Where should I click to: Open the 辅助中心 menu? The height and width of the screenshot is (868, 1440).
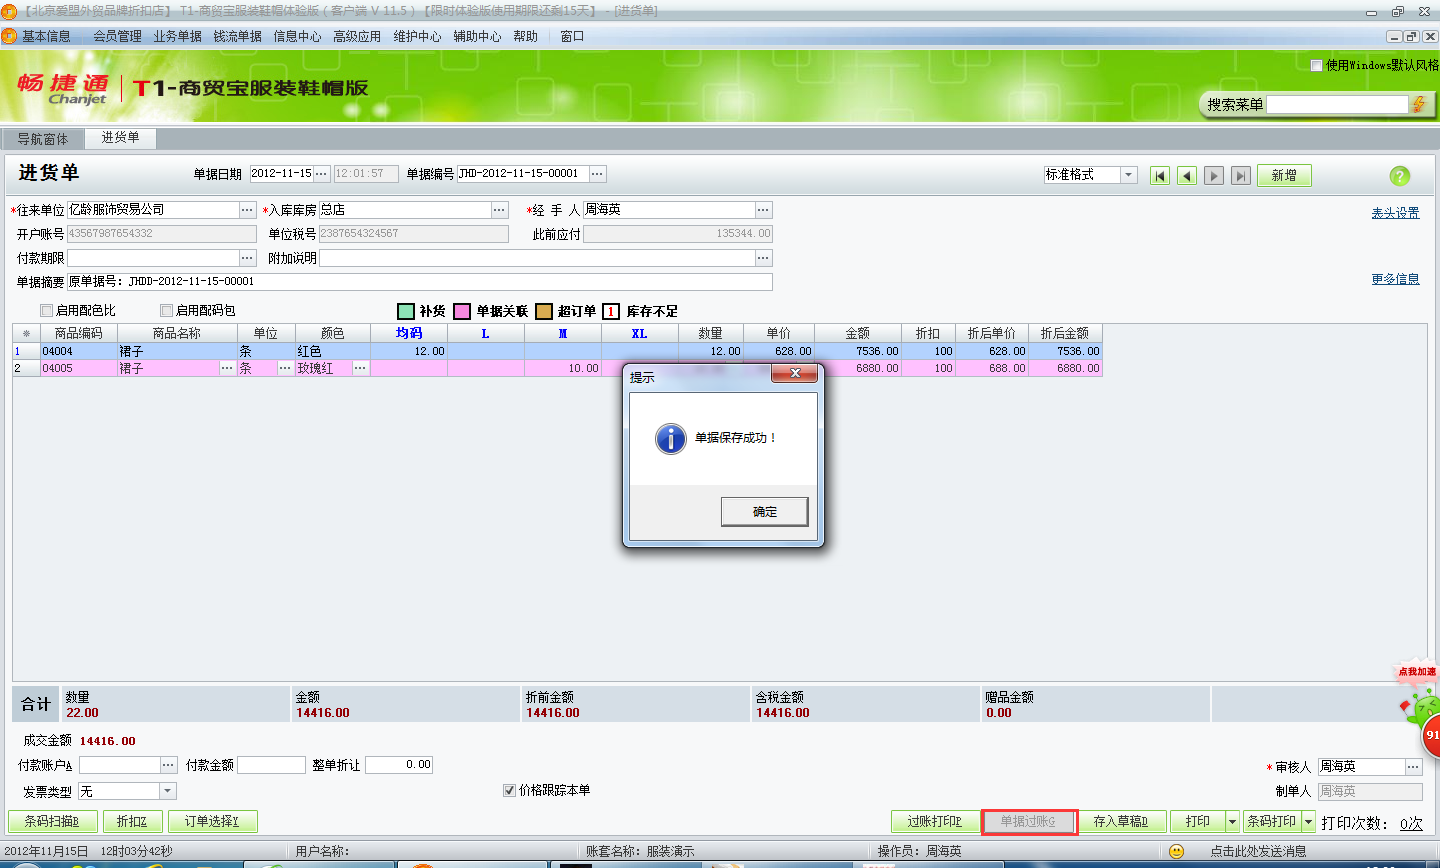coord(477,36)
